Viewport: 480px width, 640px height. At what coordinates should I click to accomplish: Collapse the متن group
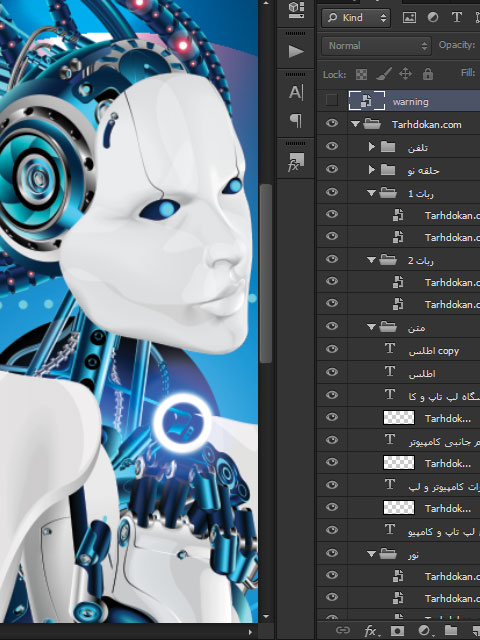click(x=371, y=327)
